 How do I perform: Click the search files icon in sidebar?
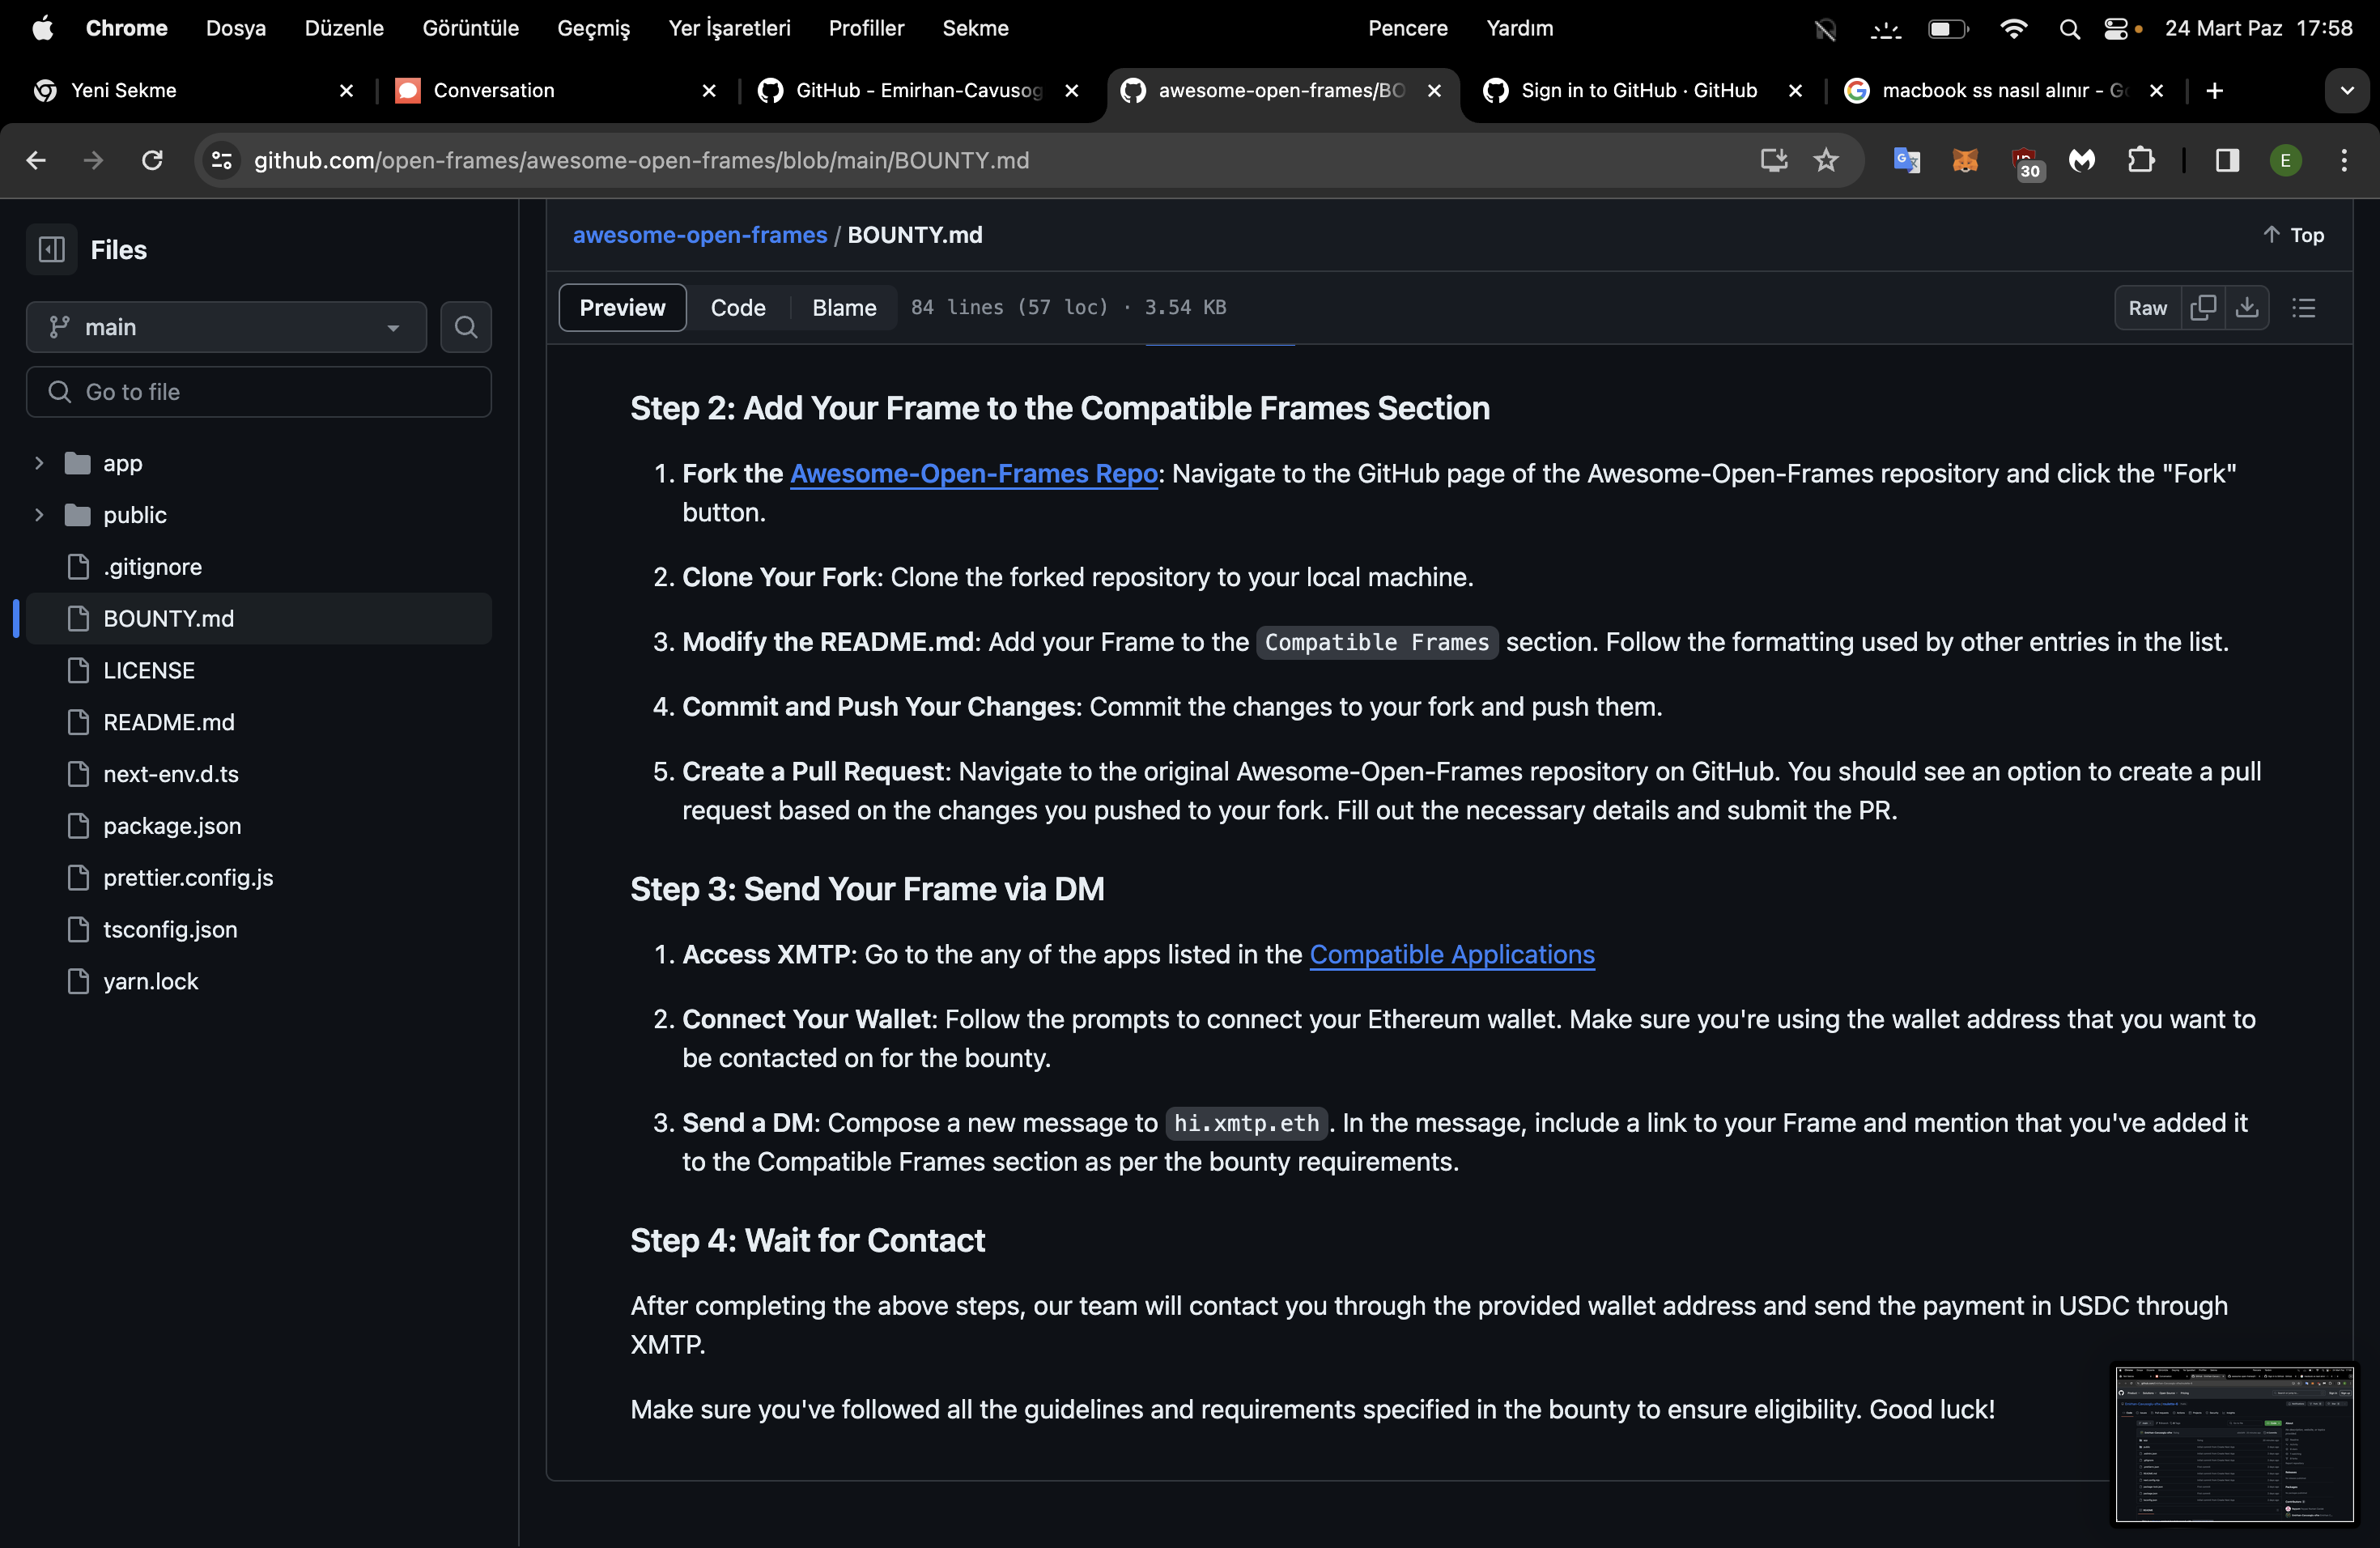coord(465,326)
